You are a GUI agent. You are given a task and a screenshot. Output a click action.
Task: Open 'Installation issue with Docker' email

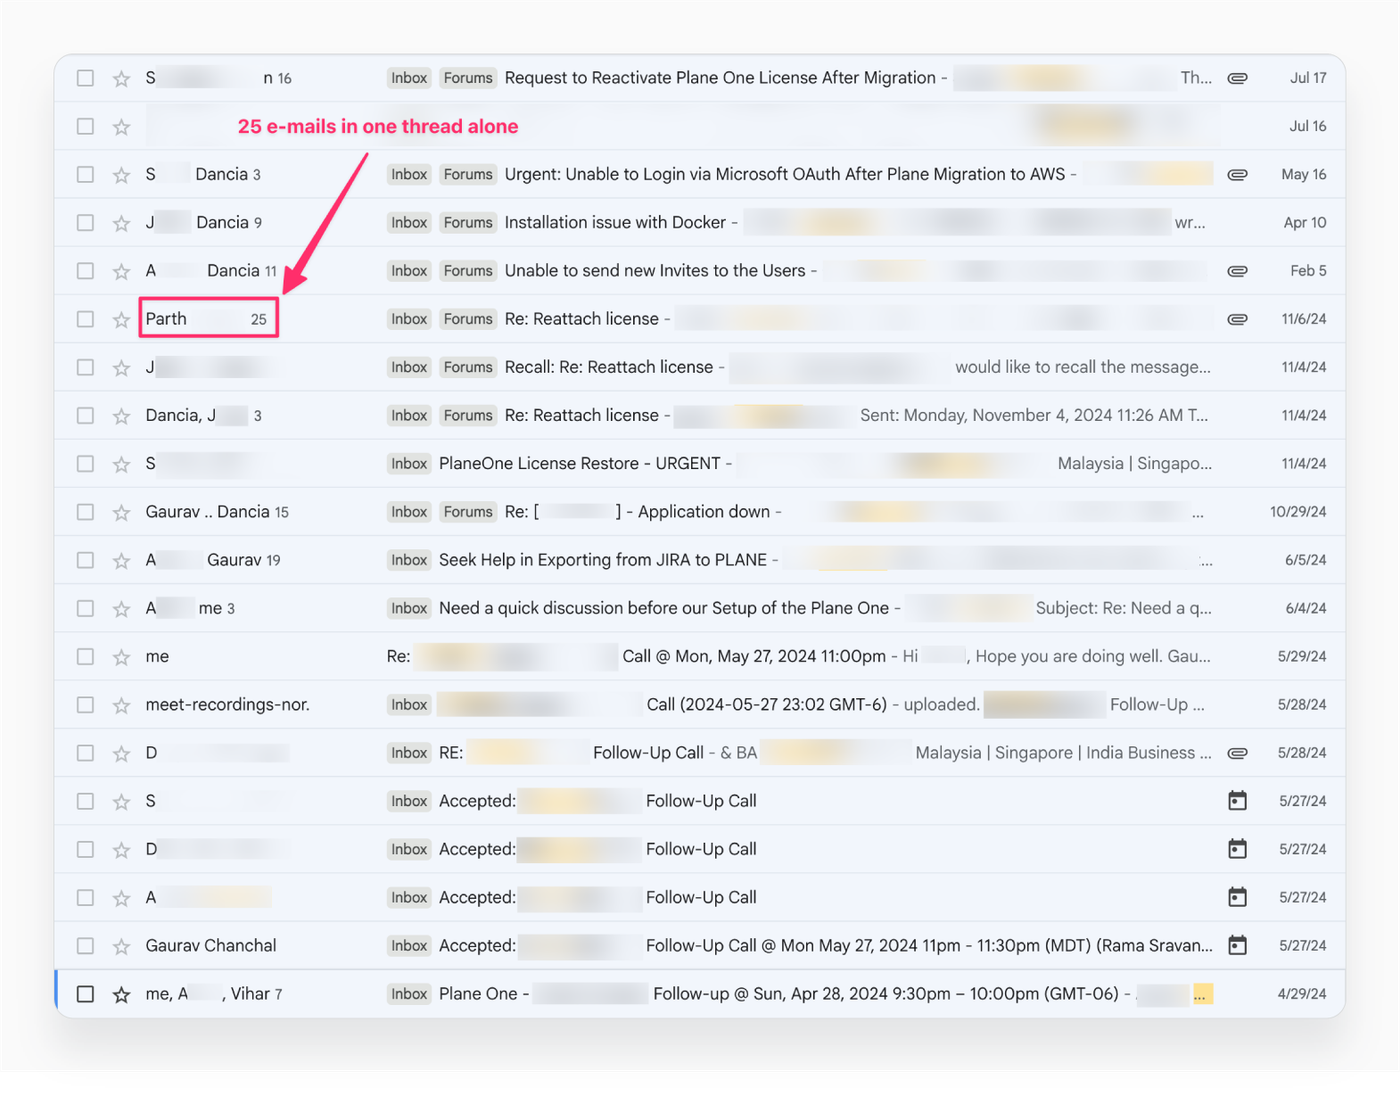(615, 222)
